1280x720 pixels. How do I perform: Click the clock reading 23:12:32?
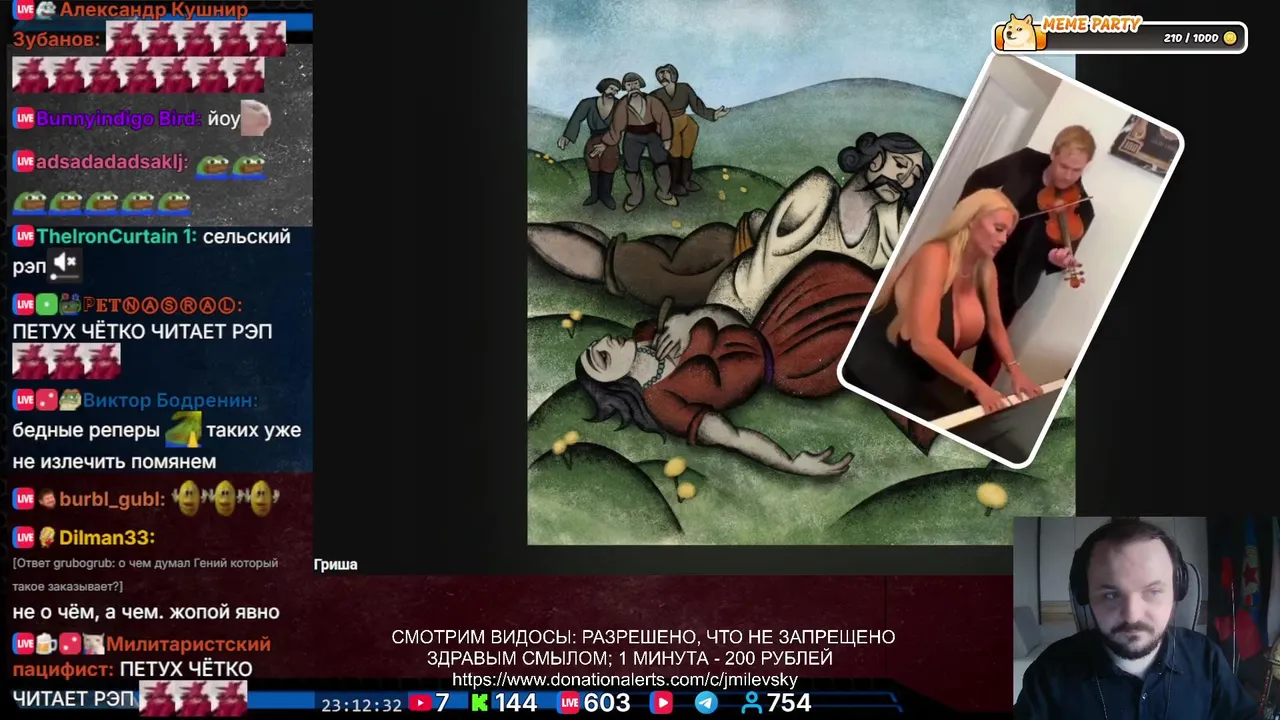coord(361,705)
